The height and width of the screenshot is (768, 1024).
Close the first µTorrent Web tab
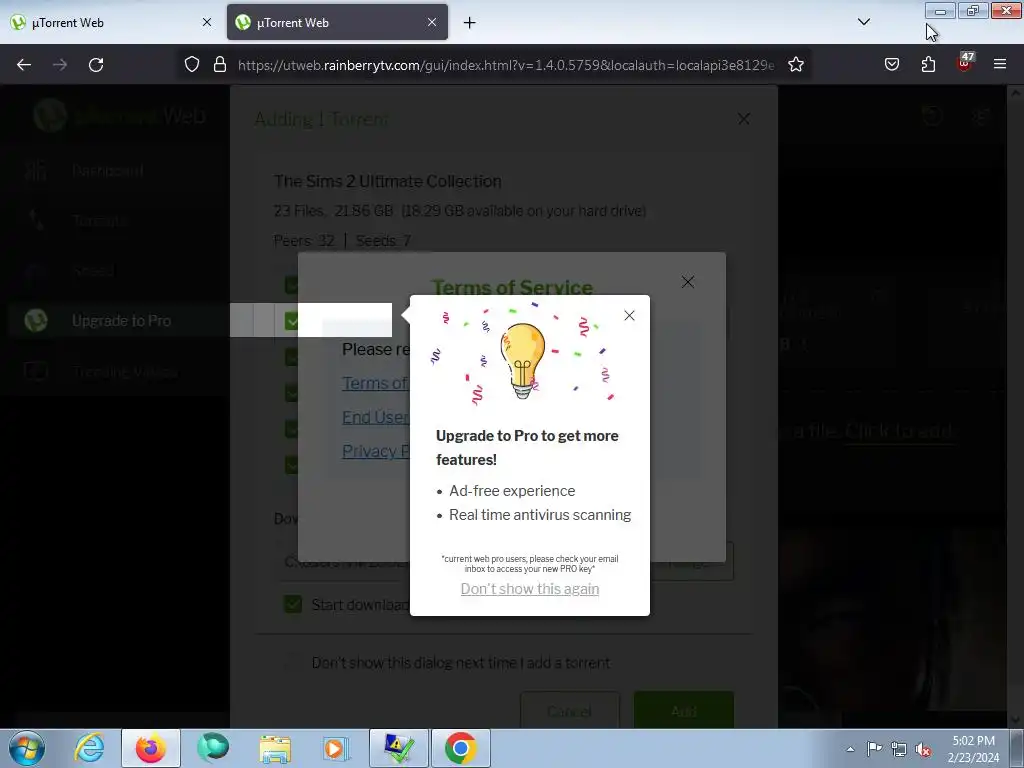click(x=206, y=22)
